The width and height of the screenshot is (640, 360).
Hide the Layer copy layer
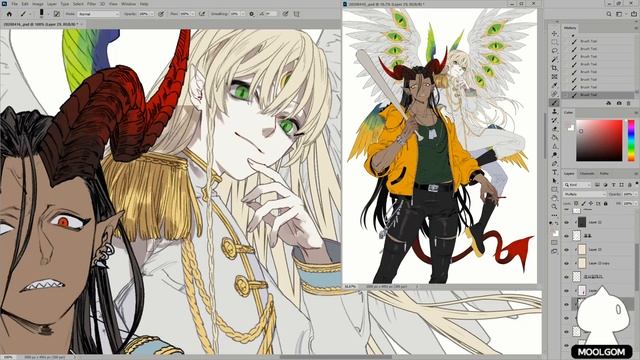pyautogui.click(x=566, y=263)
